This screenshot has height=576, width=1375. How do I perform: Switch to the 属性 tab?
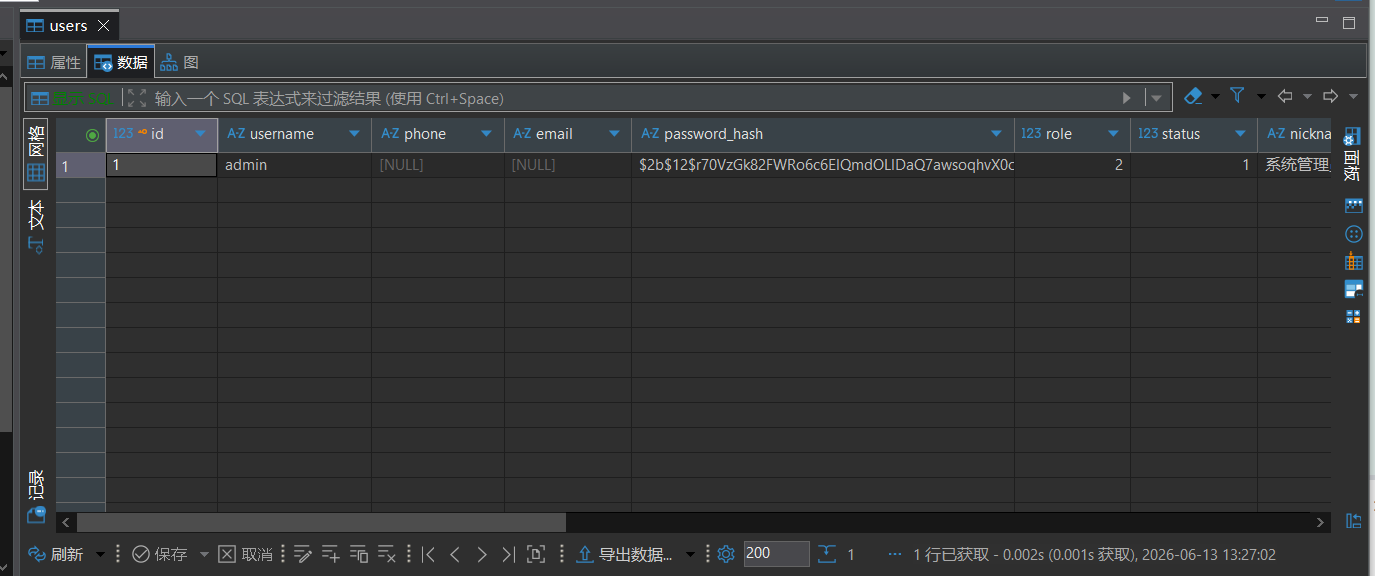coord(54,62)
